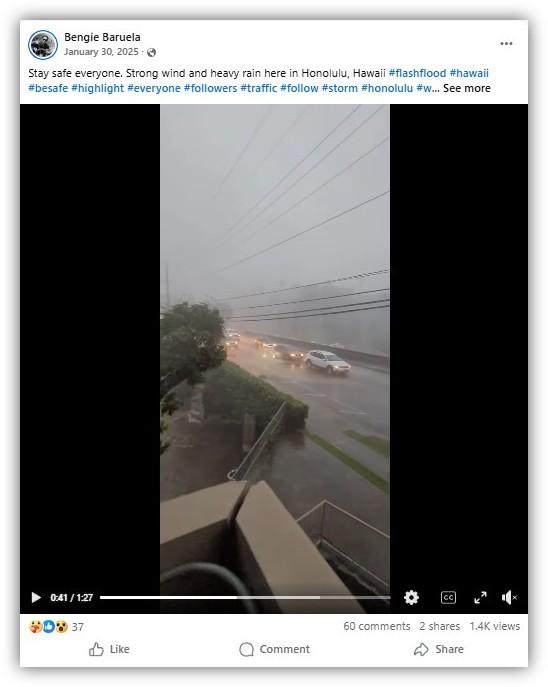Click the Bengie Baruela name link
This screenshot has height=687, width=548.
pyautogui.click(x=102, y=37)
